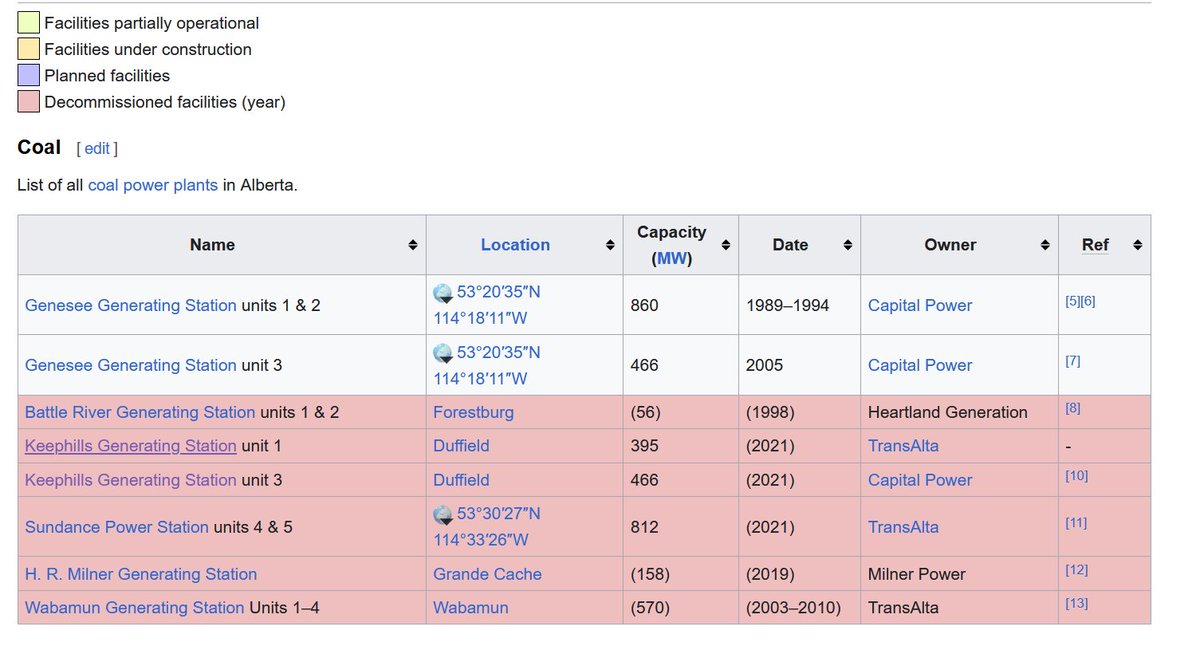Open reference [6] citation
The image size is (1200, 646).
pyautogui.click(x=1089, y=301)
